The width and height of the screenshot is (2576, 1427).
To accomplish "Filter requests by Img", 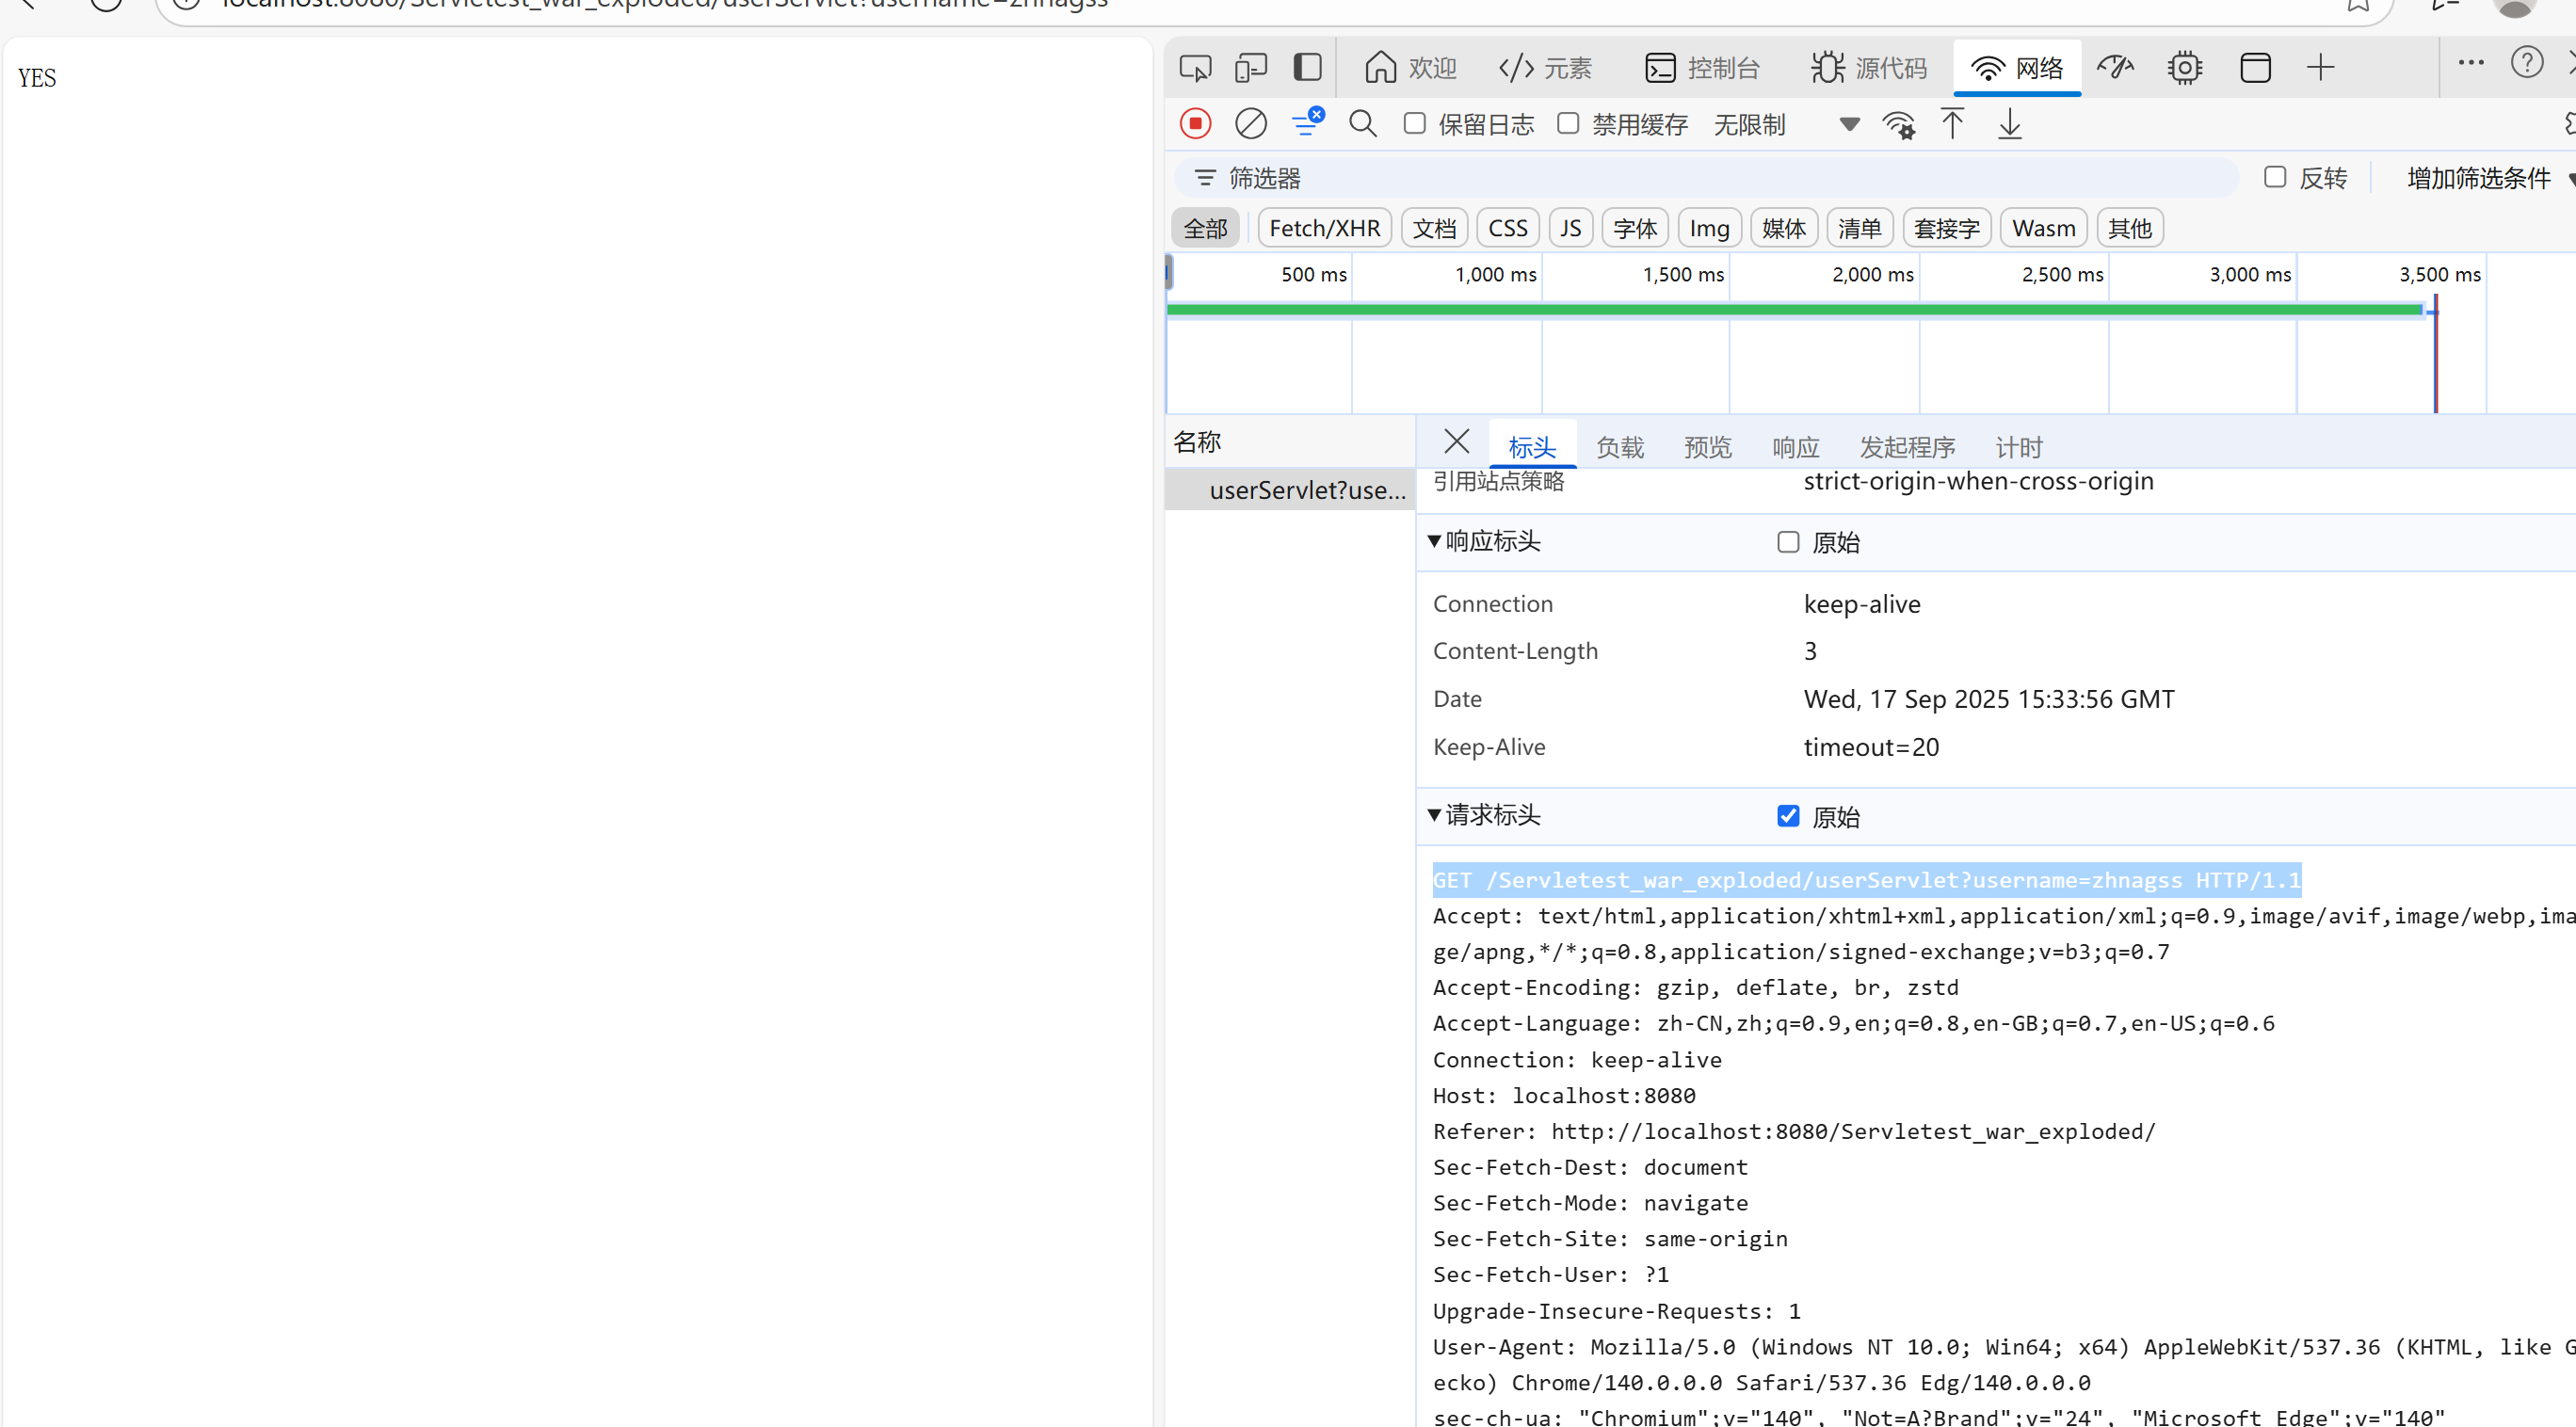I will pos(1709,228).
